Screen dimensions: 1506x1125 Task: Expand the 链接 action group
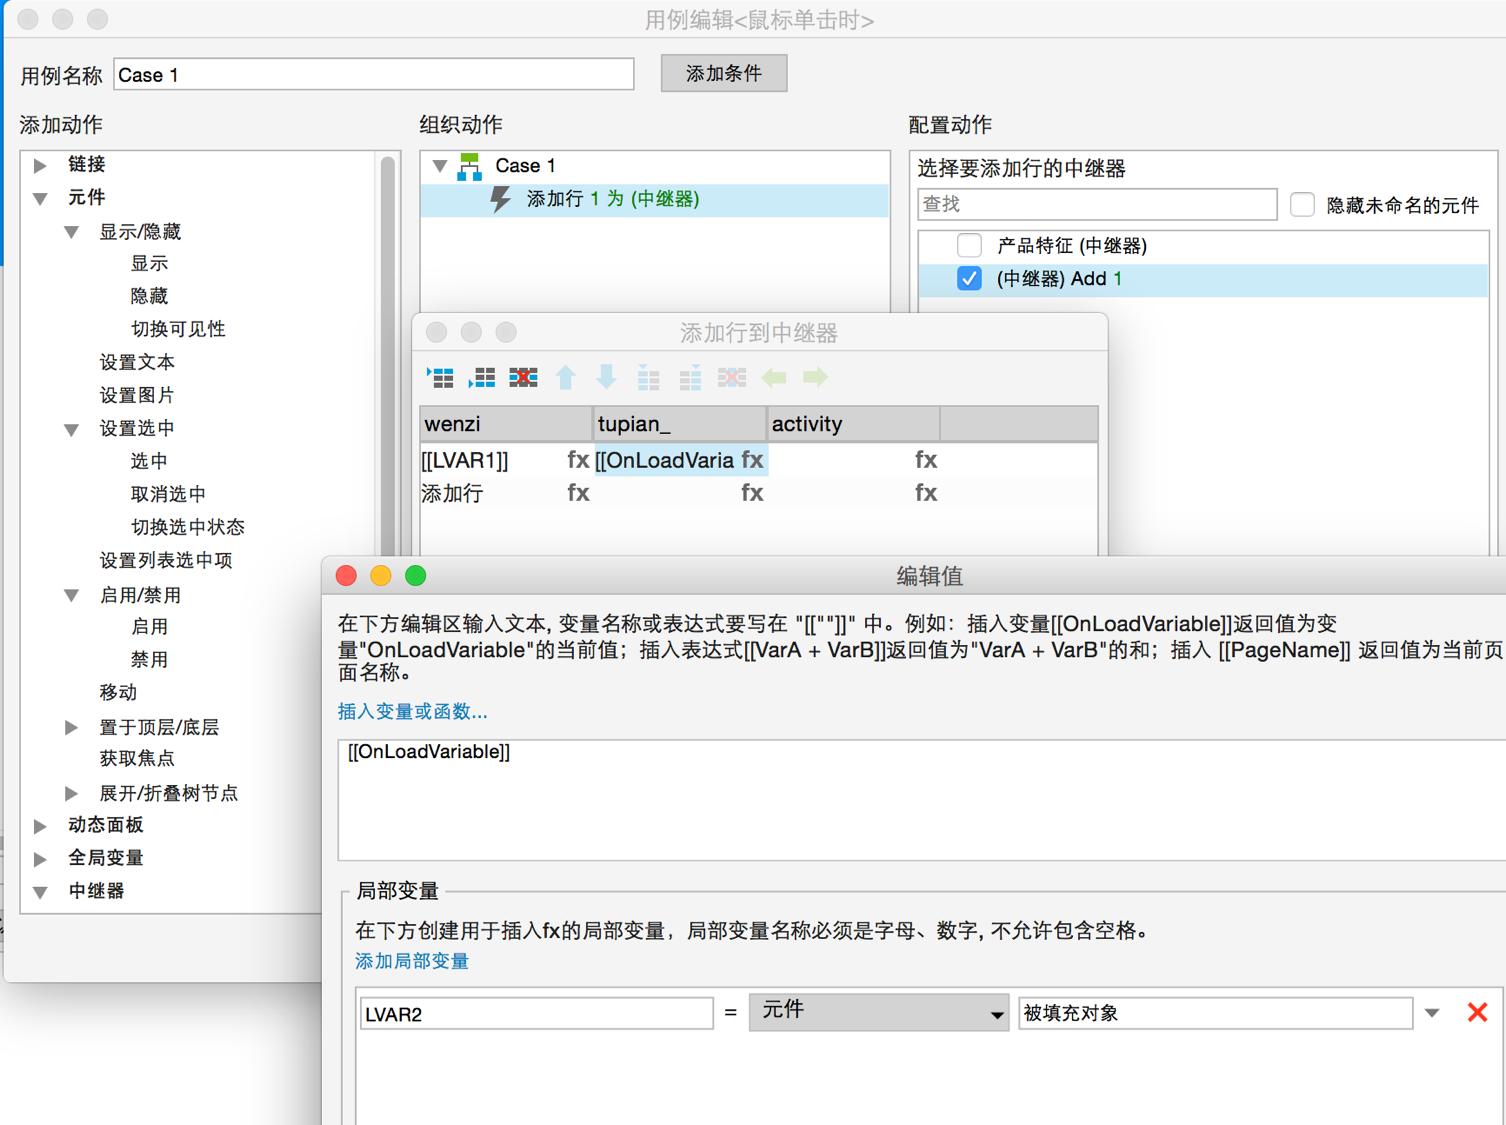pyautogui.click(x=40, y=165)
